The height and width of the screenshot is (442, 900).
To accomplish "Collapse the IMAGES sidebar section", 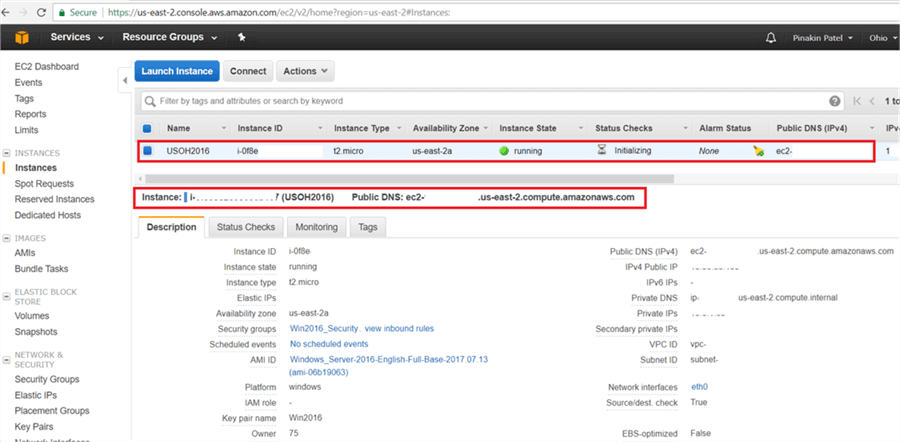I will click(x=6, y=238).
